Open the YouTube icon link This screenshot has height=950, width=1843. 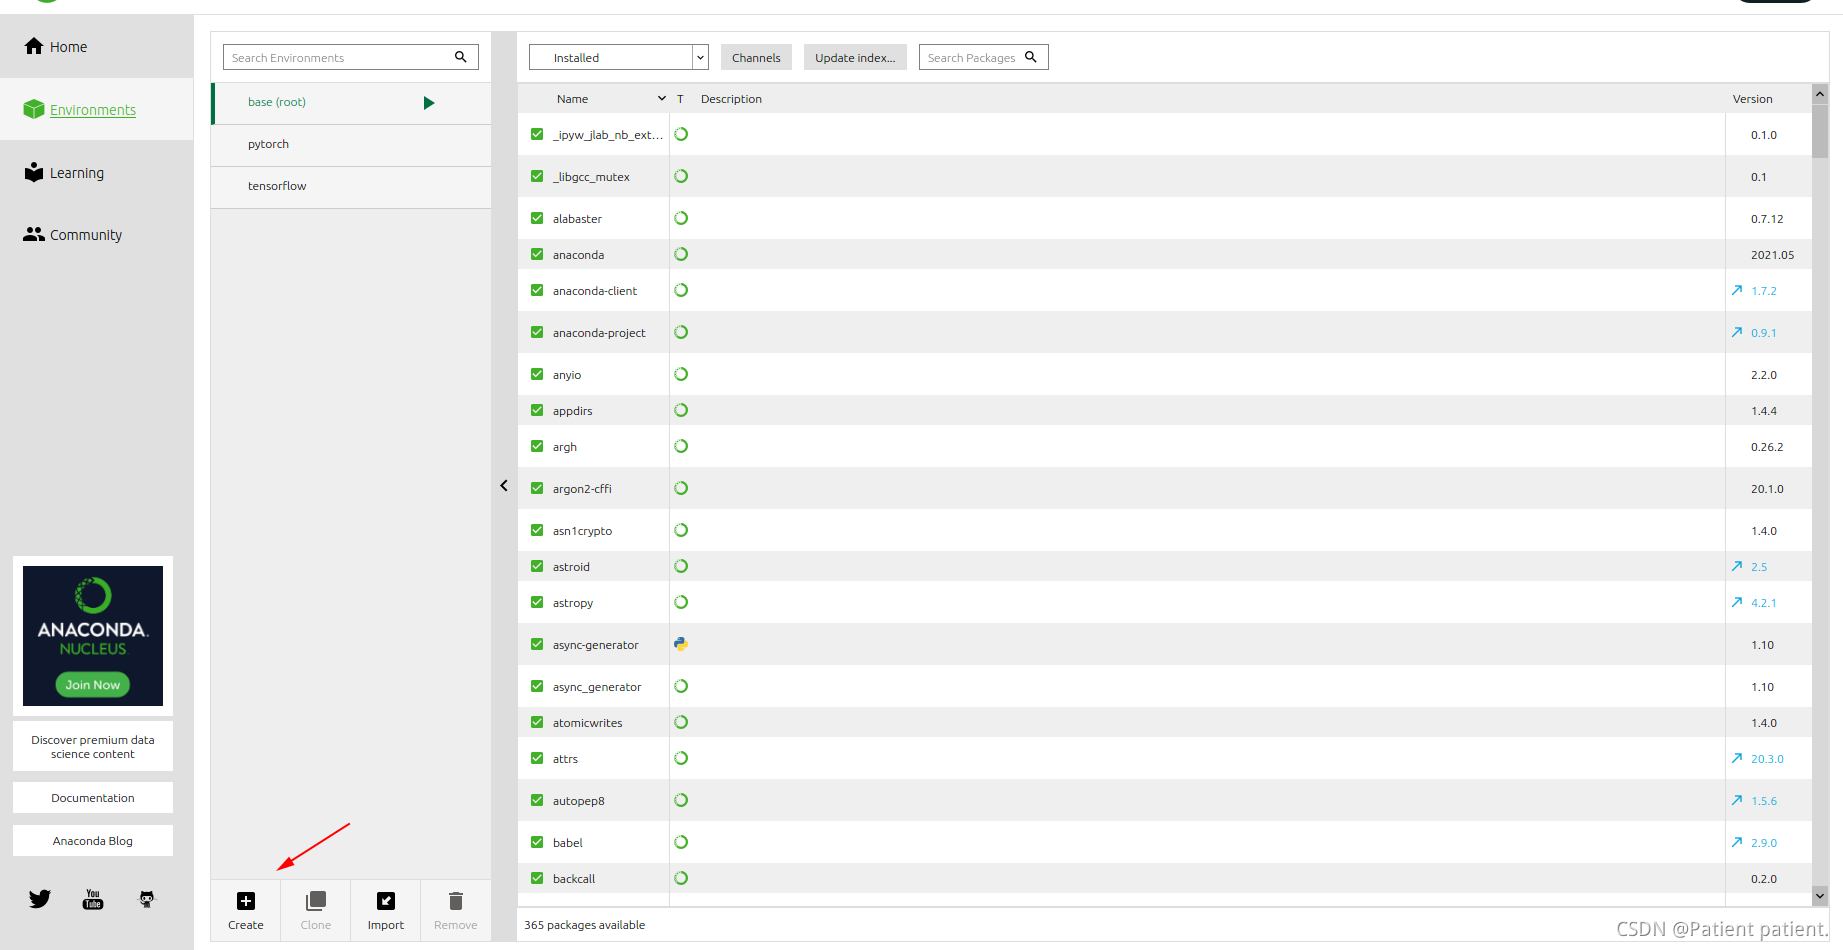[93, 899]
